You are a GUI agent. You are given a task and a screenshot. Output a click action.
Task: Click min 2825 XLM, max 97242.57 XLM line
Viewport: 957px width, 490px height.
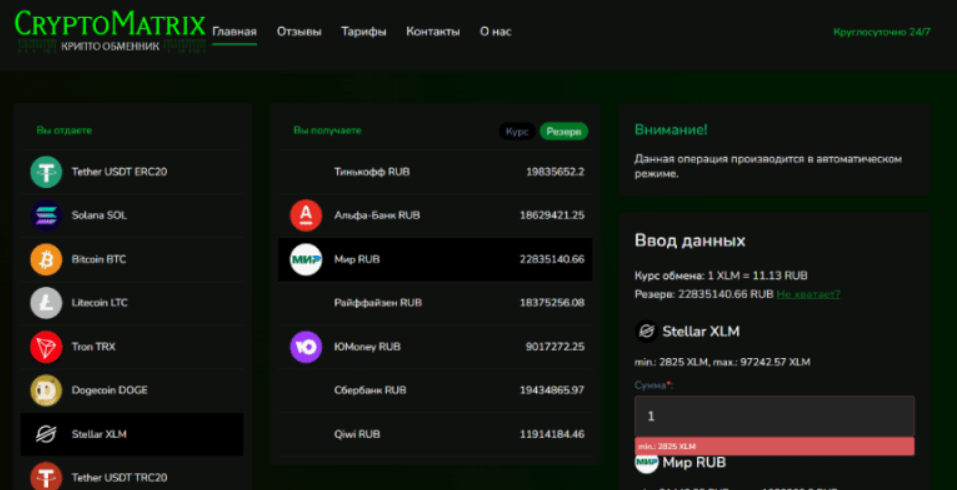[x=723, y=362]
